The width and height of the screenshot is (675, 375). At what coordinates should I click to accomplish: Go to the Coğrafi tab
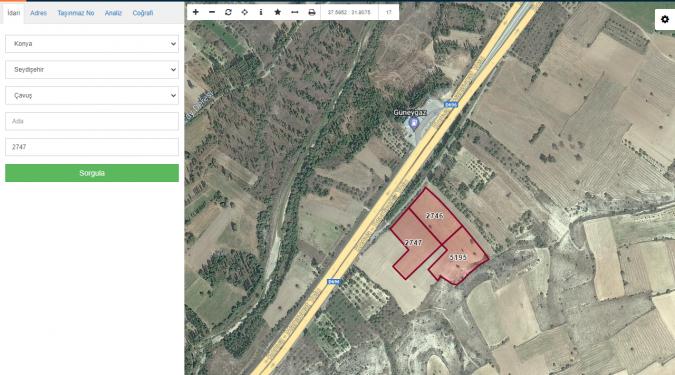142,13
